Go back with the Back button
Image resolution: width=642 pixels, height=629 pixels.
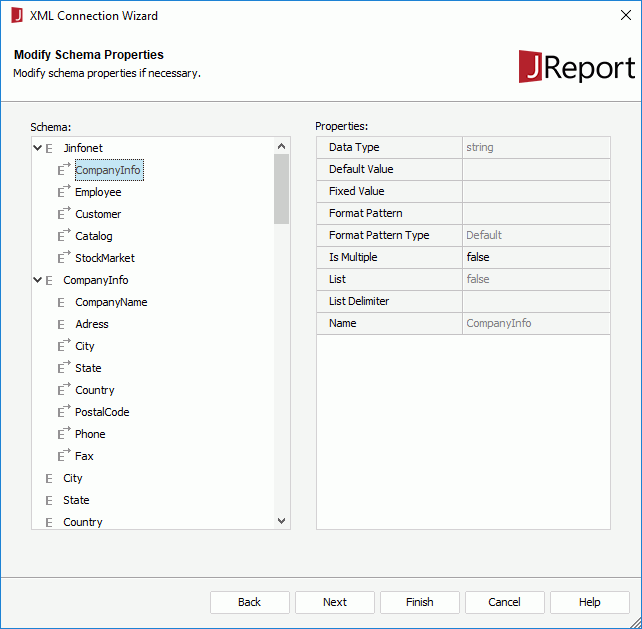(x=250, y=602)
